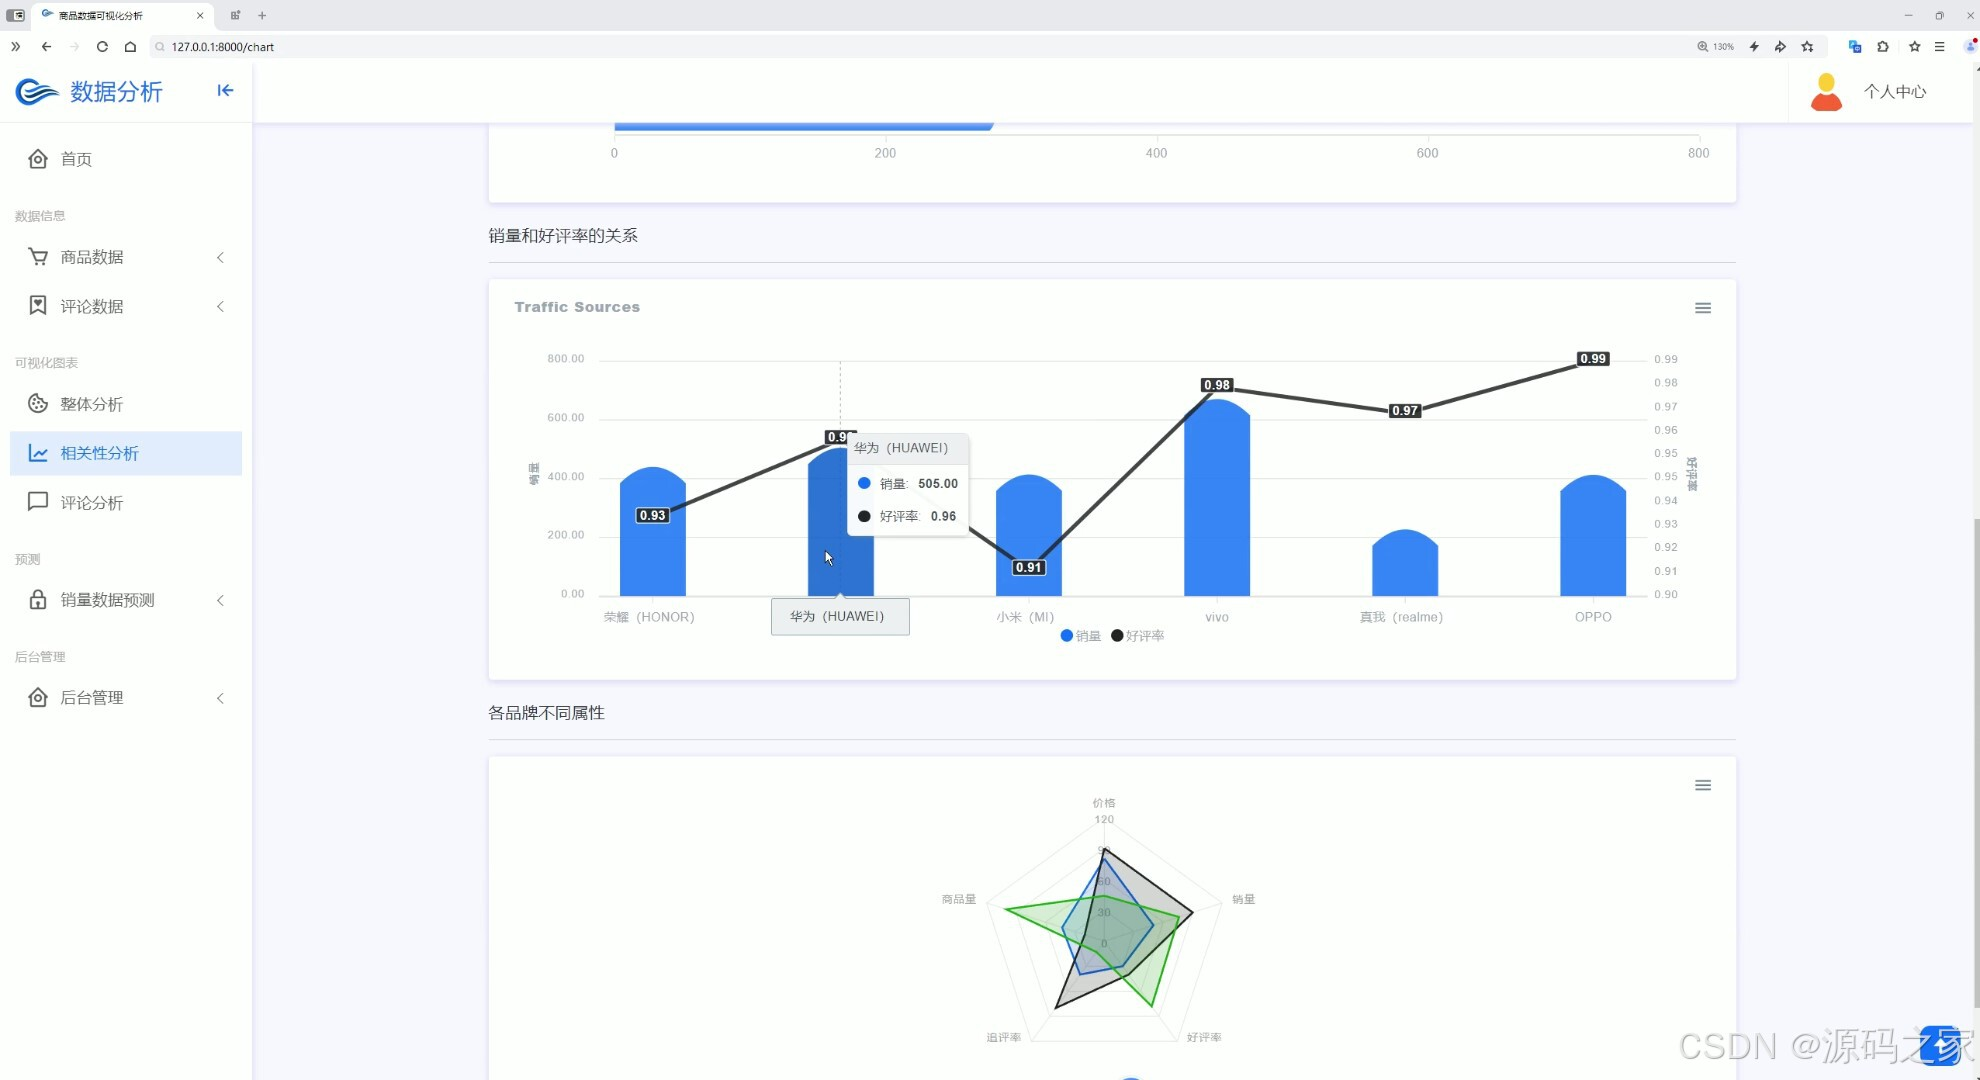1980x1080 pixels.
Task: Expand the 评论数据 submenu chevron
Action: (x=220, y=307)
